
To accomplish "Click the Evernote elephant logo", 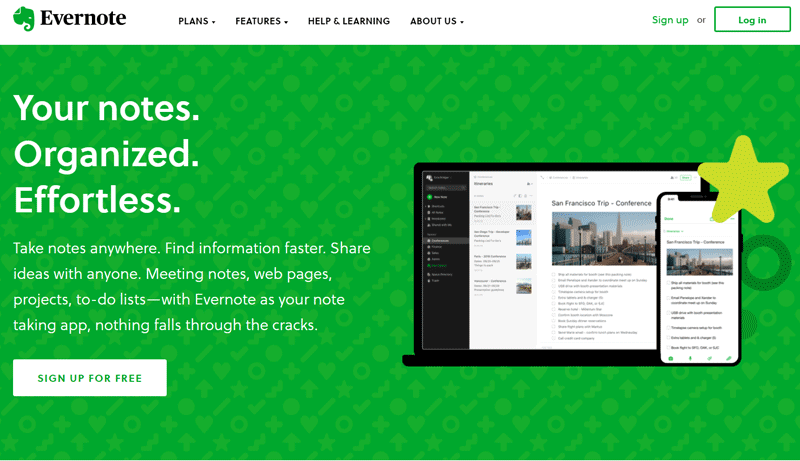I will pos(23,19).
